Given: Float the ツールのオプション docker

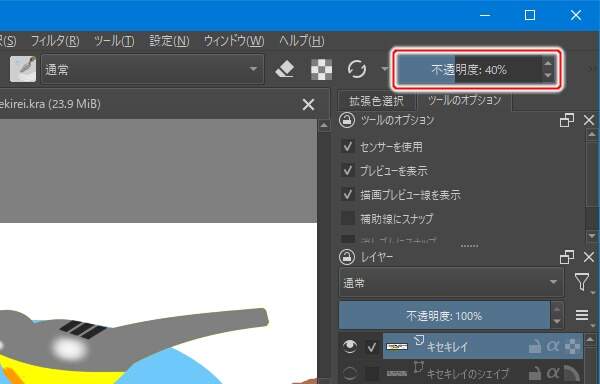Looking at the screenshot, I should (567, 120).
